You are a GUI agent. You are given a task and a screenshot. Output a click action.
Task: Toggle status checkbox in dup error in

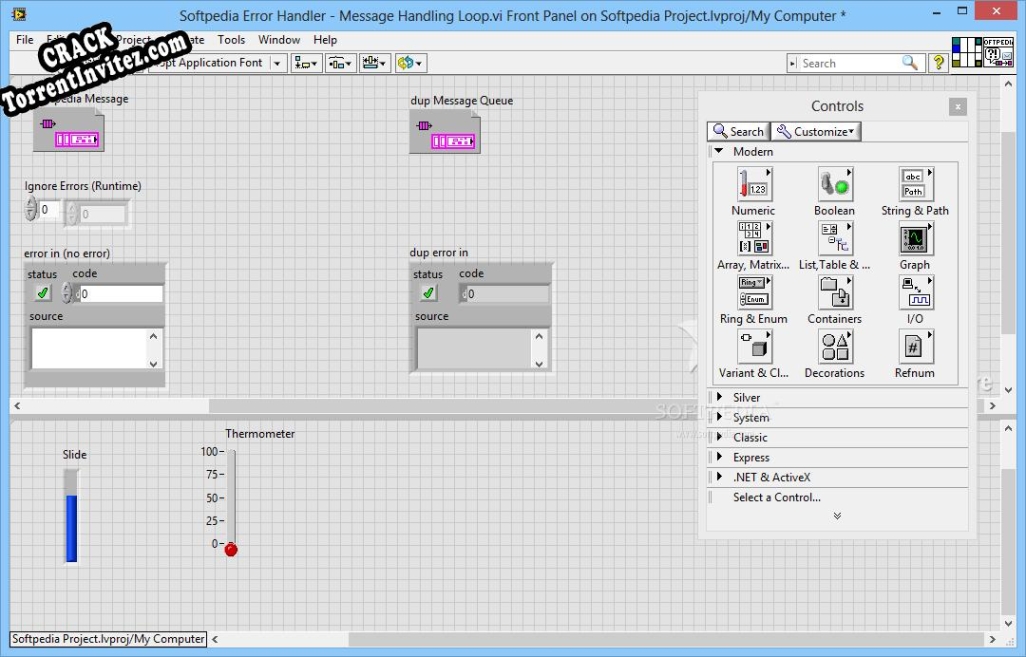click(x=428, y=292)
